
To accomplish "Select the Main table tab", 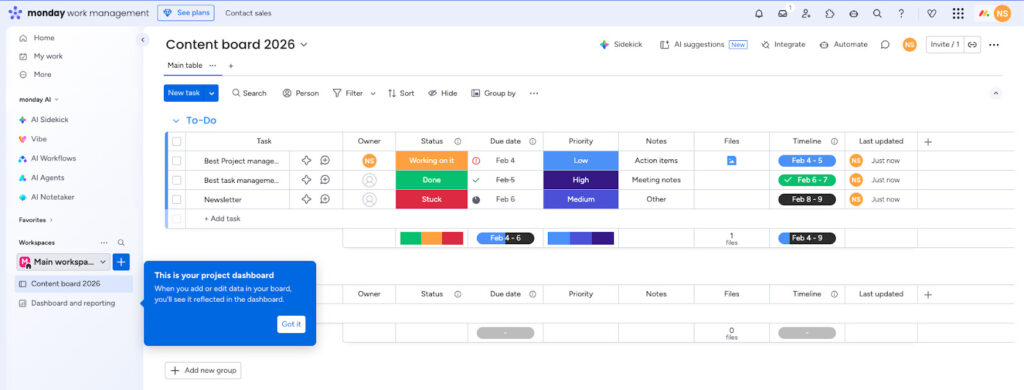I will click(185, 65).
